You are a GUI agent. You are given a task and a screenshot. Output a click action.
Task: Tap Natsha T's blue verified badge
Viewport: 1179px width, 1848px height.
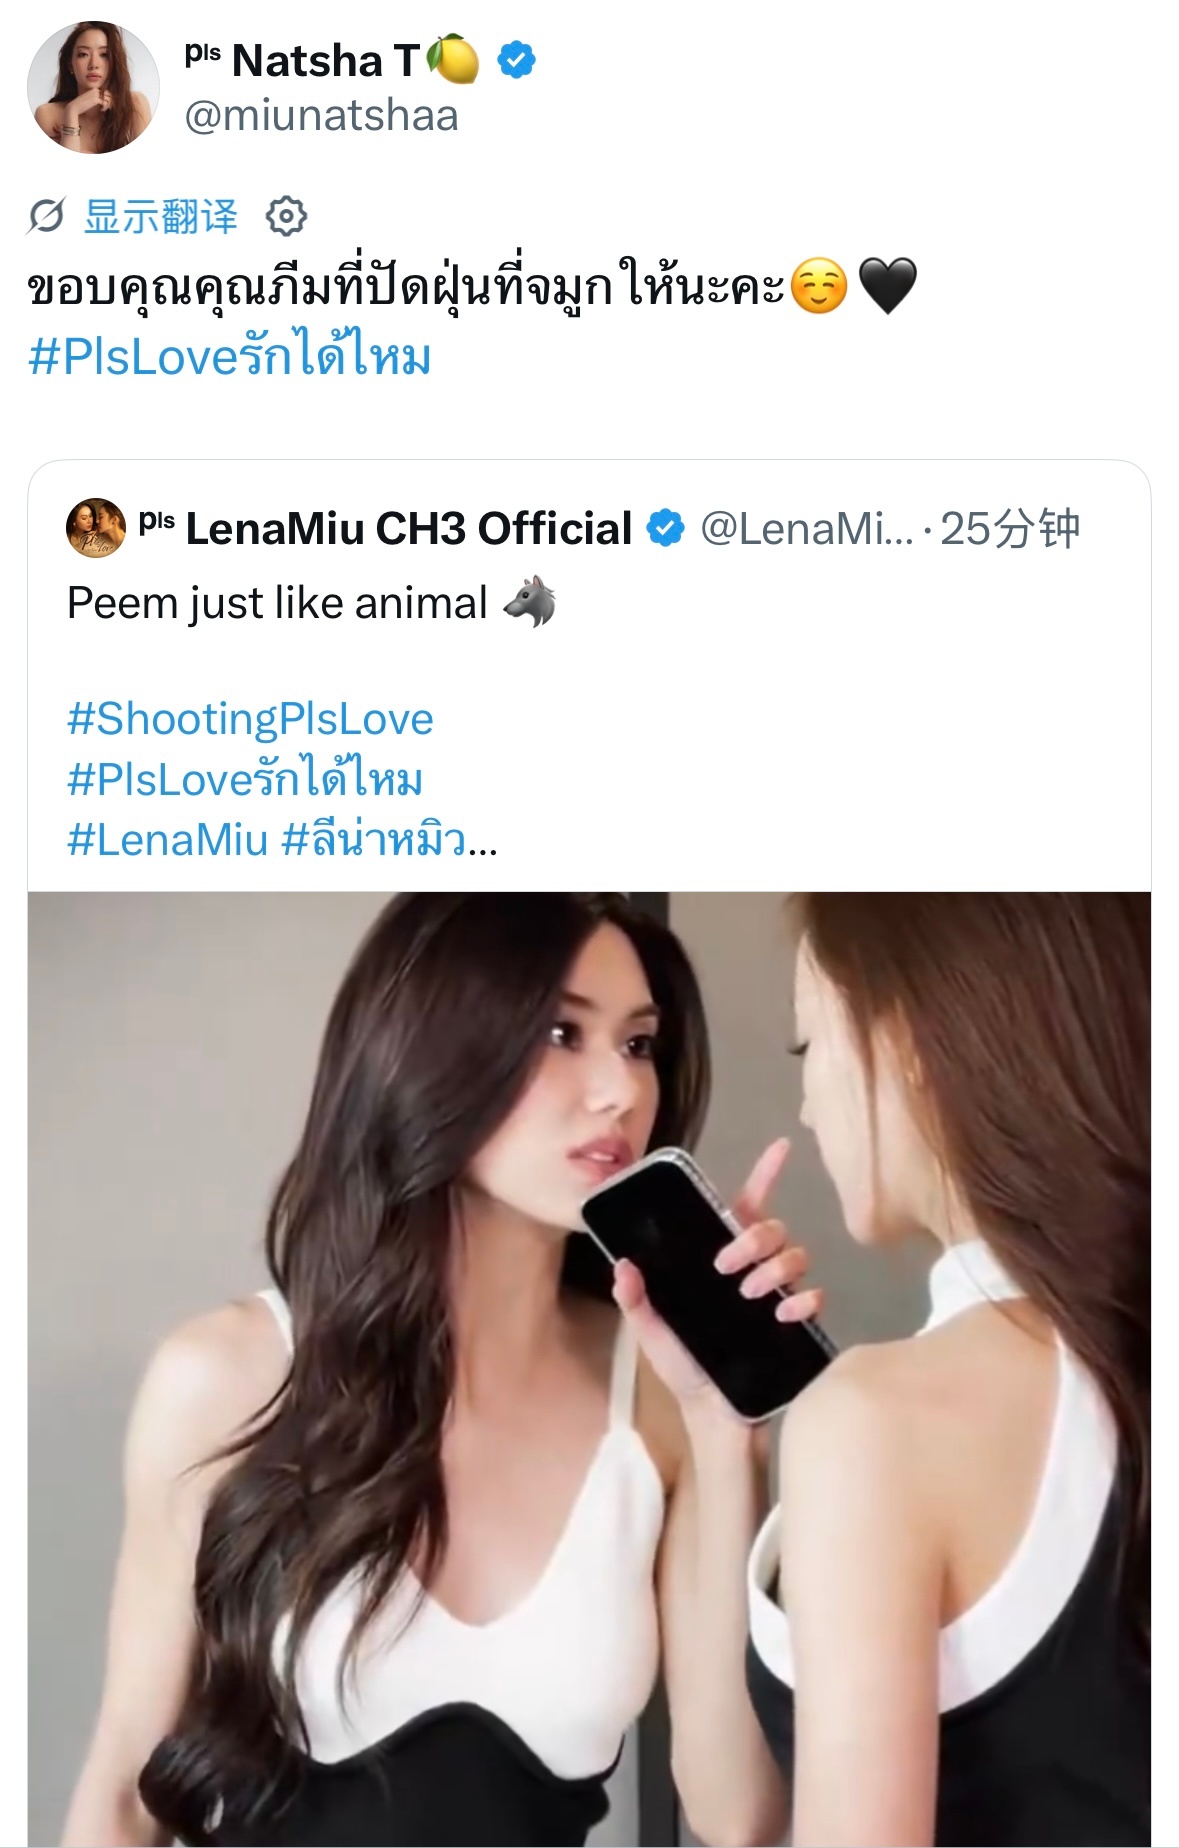516,60
